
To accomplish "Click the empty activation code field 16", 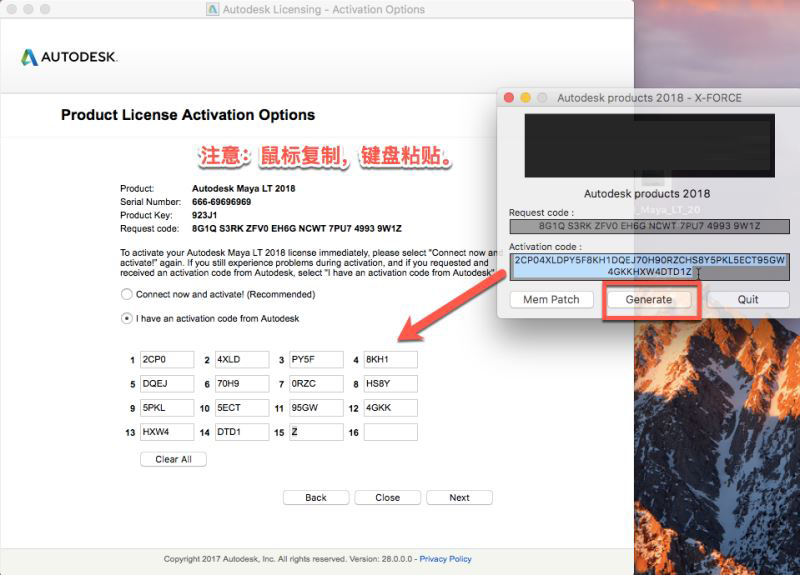I will [x=391, y=432].
